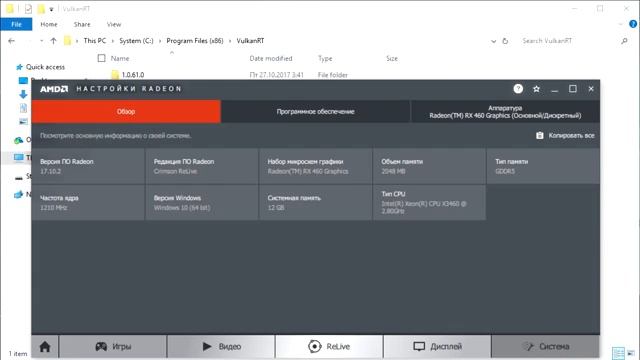Go to Radeon Settings home icon
The width and height of the screenshot is (640, 360).
coord(45,347)
